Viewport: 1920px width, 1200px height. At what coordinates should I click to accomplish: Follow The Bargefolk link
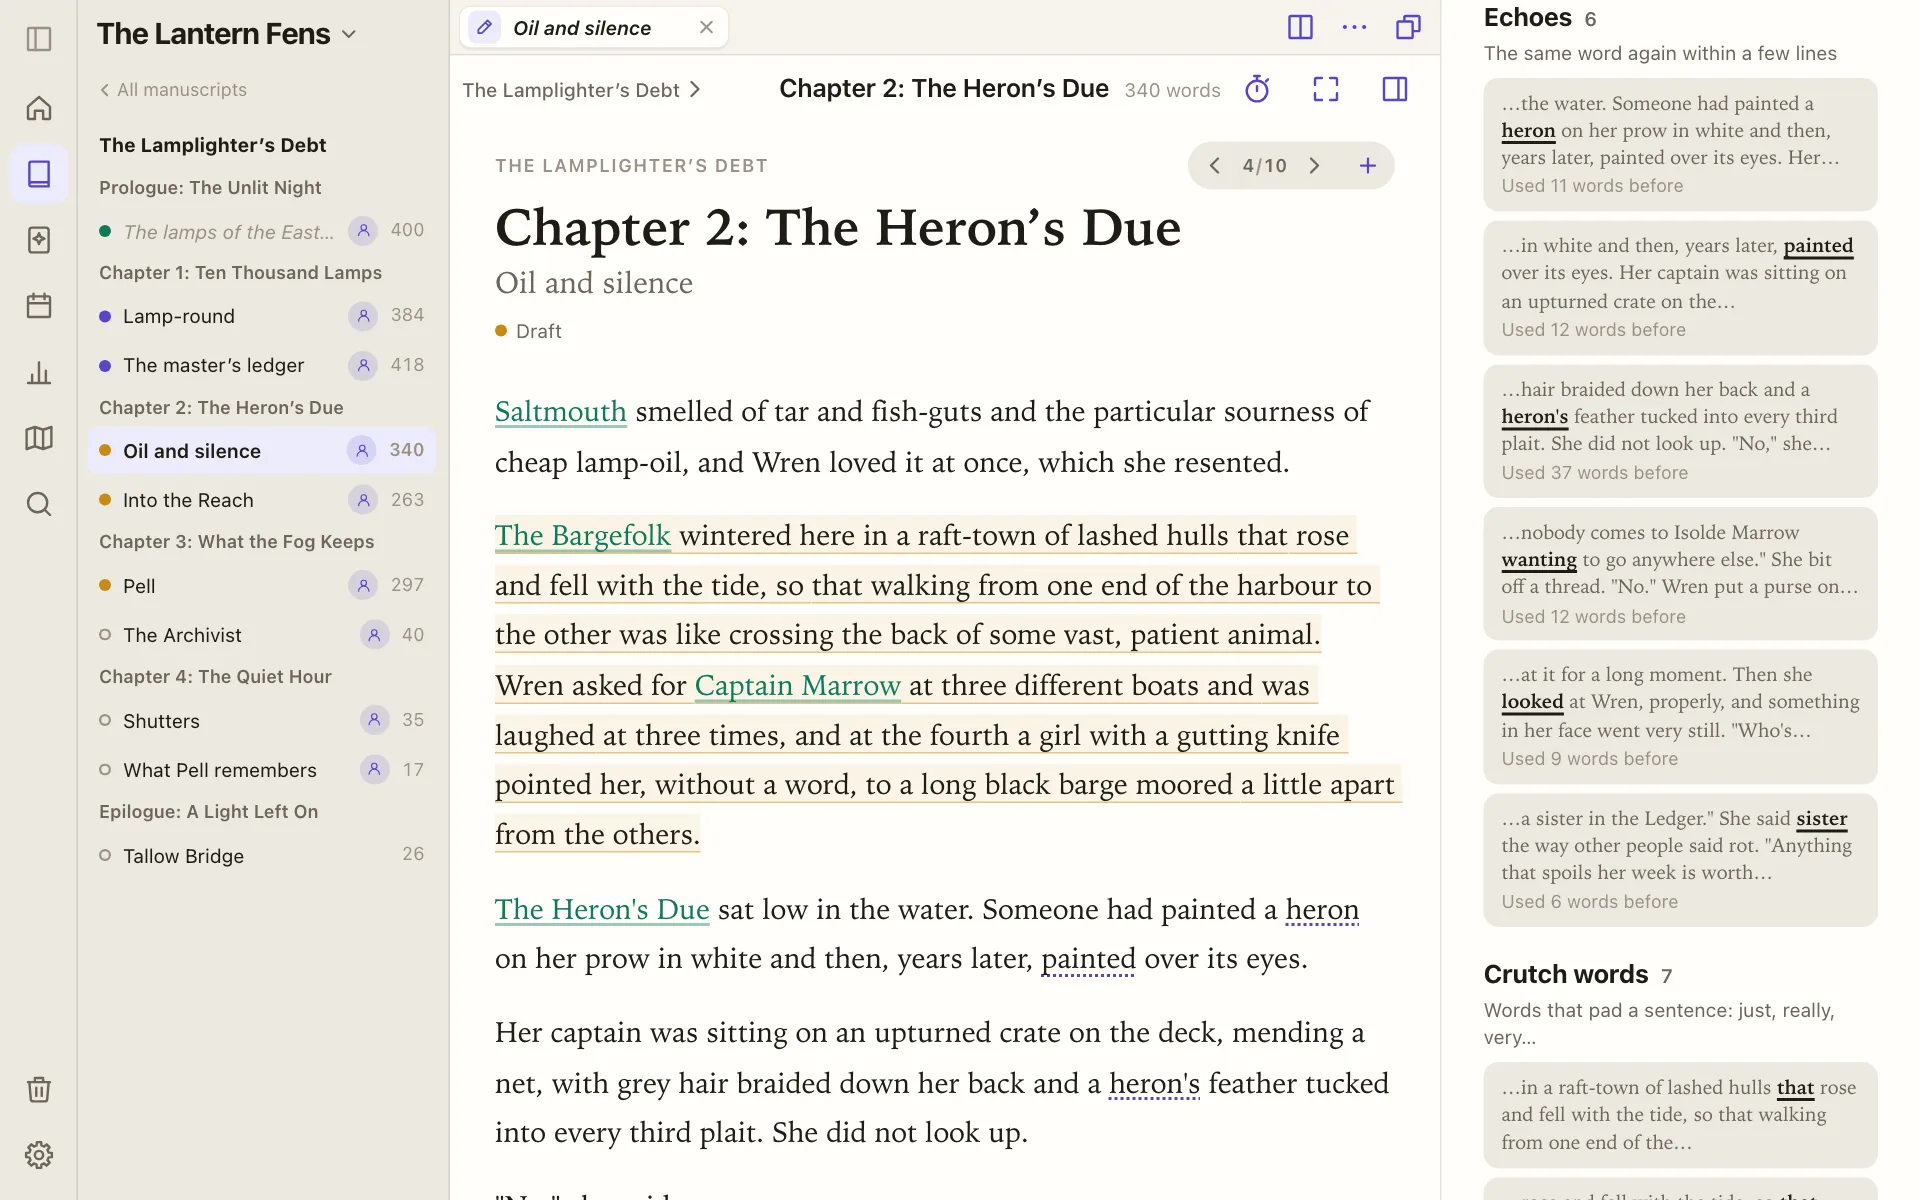[x=583, y=536]
